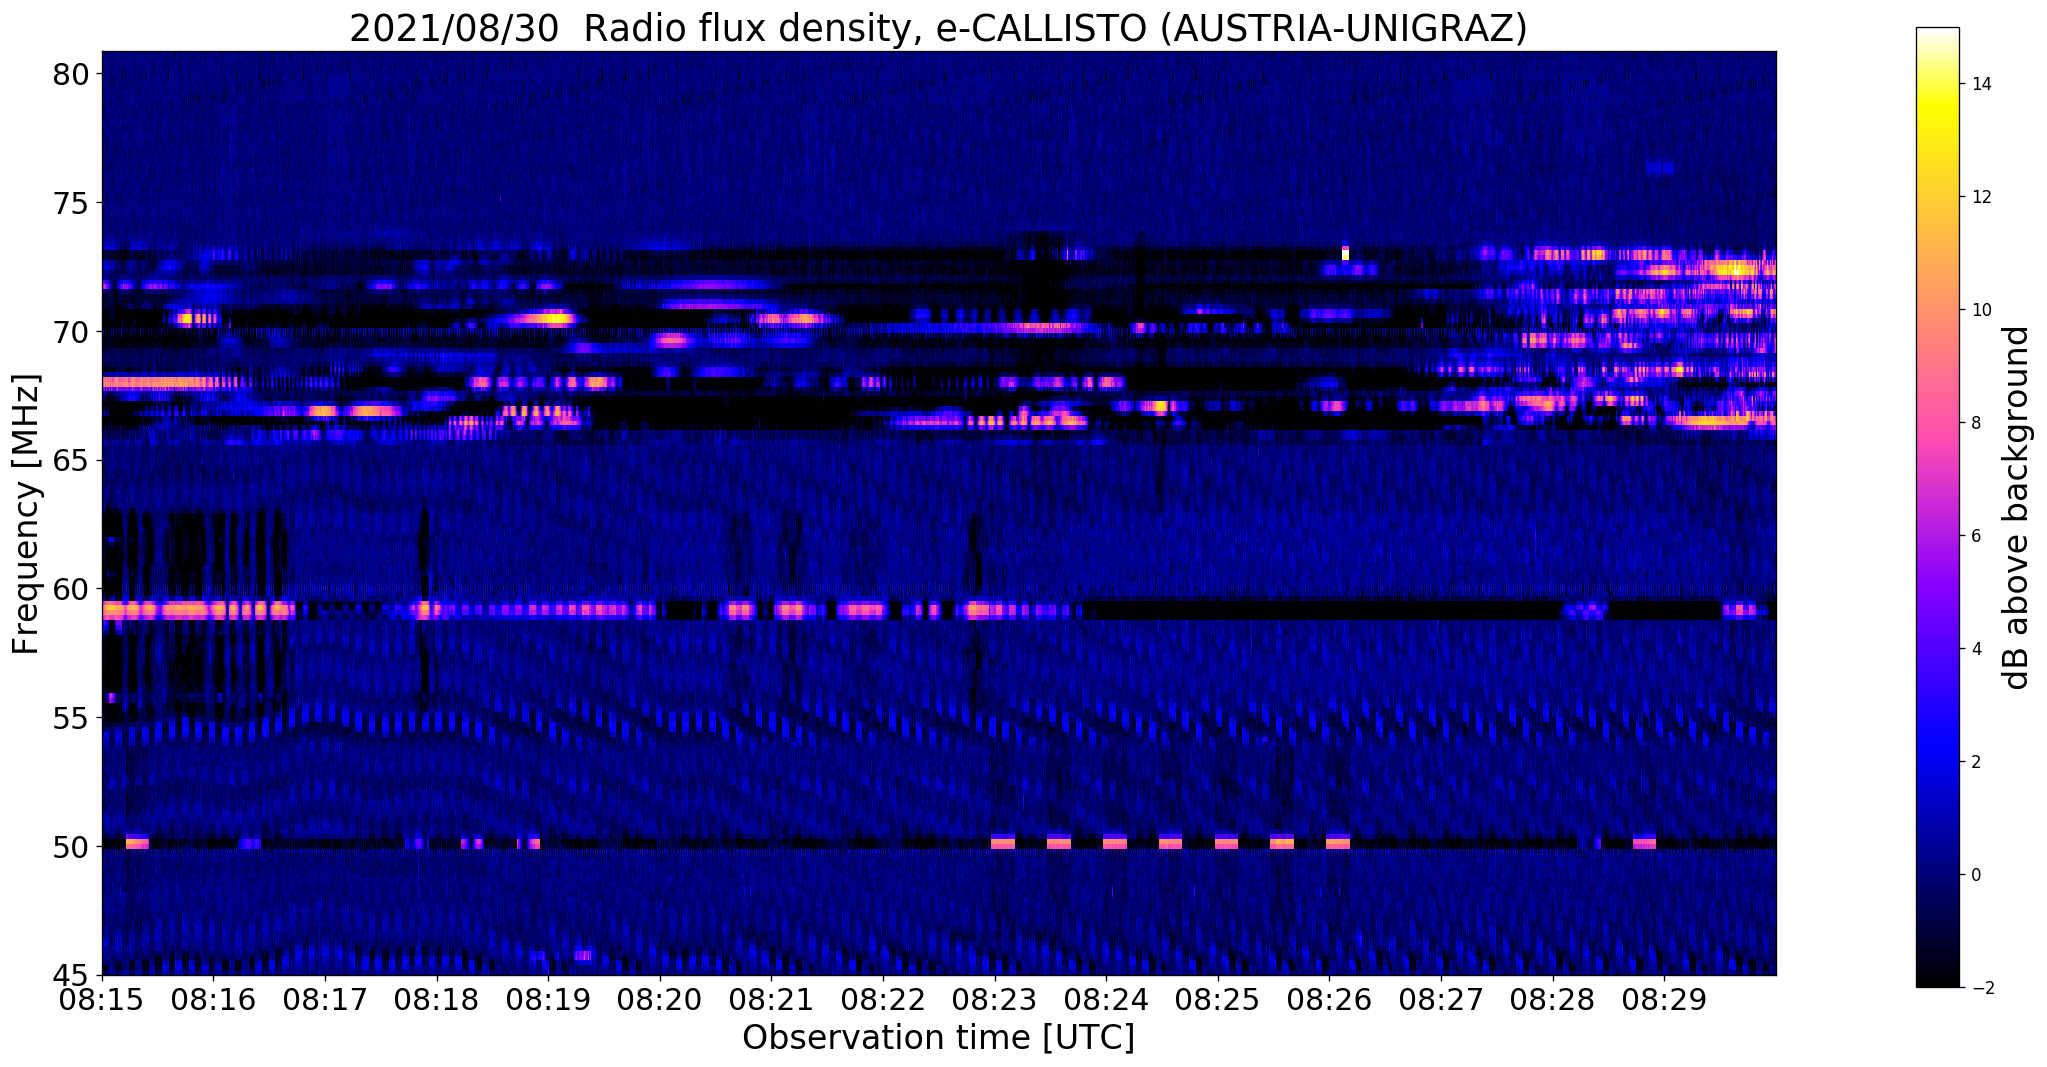Screen dimensions: 2047x1067
Task: Click the 60 frequency tick label
Action: point(73,590)
